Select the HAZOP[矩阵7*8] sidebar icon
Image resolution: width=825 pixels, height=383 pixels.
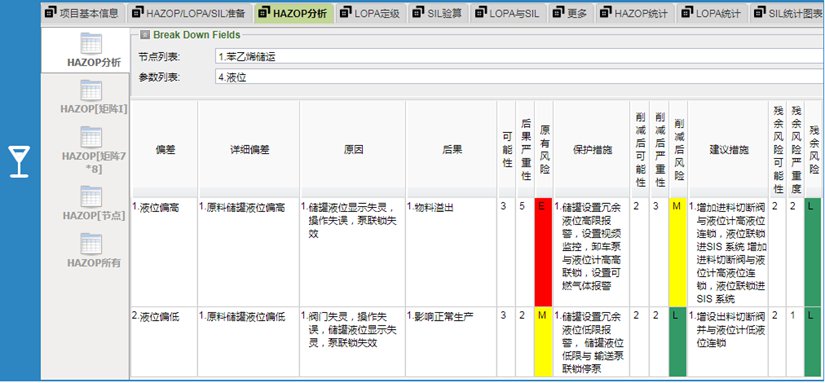click(x=91, y=137)
